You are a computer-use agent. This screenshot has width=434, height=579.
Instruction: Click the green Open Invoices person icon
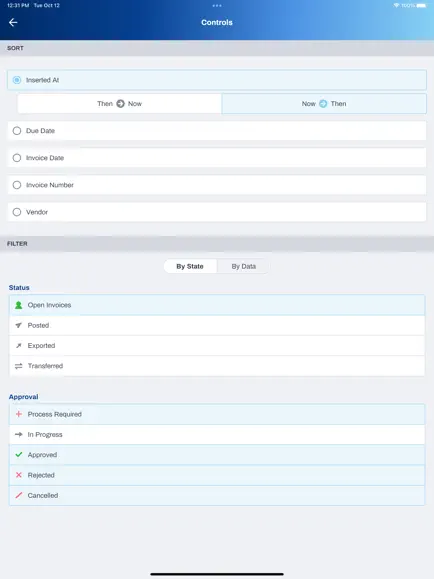coord(18,305)
